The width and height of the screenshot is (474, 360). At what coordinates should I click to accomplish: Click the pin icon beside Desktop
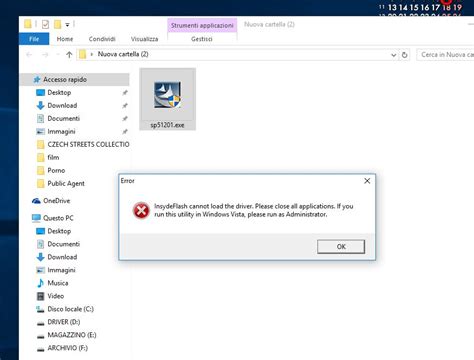tap(125, 93)
